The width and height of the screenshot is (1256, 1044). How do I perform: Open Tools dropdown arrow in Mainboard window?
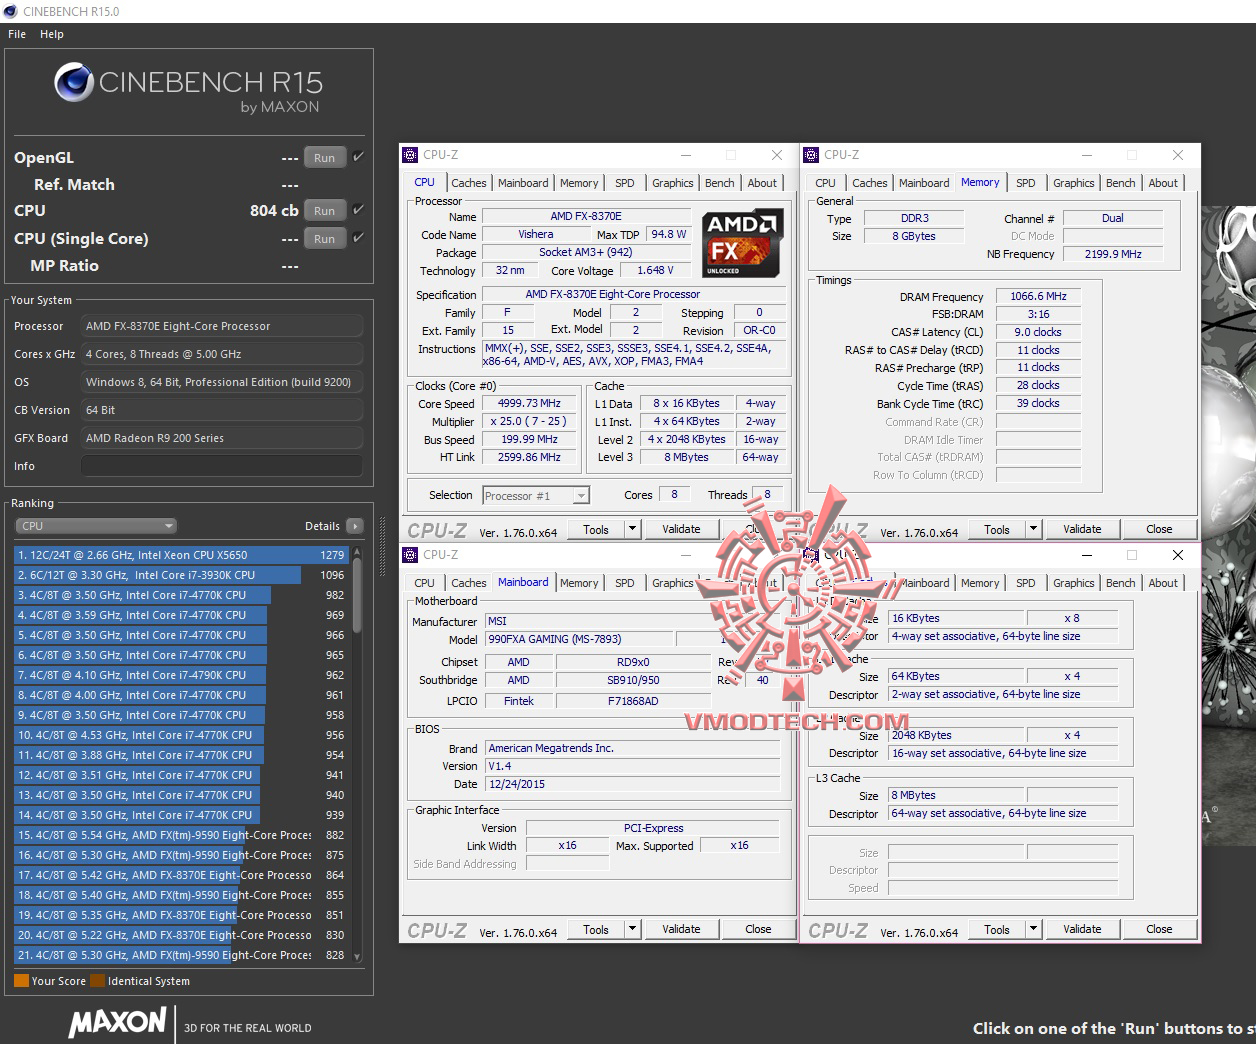pyautogui.click(x=632, y=929)
